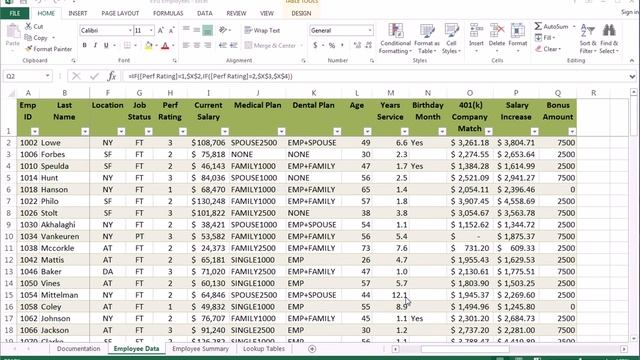Click the Documentation sheet tab

[x=78, y=349]
